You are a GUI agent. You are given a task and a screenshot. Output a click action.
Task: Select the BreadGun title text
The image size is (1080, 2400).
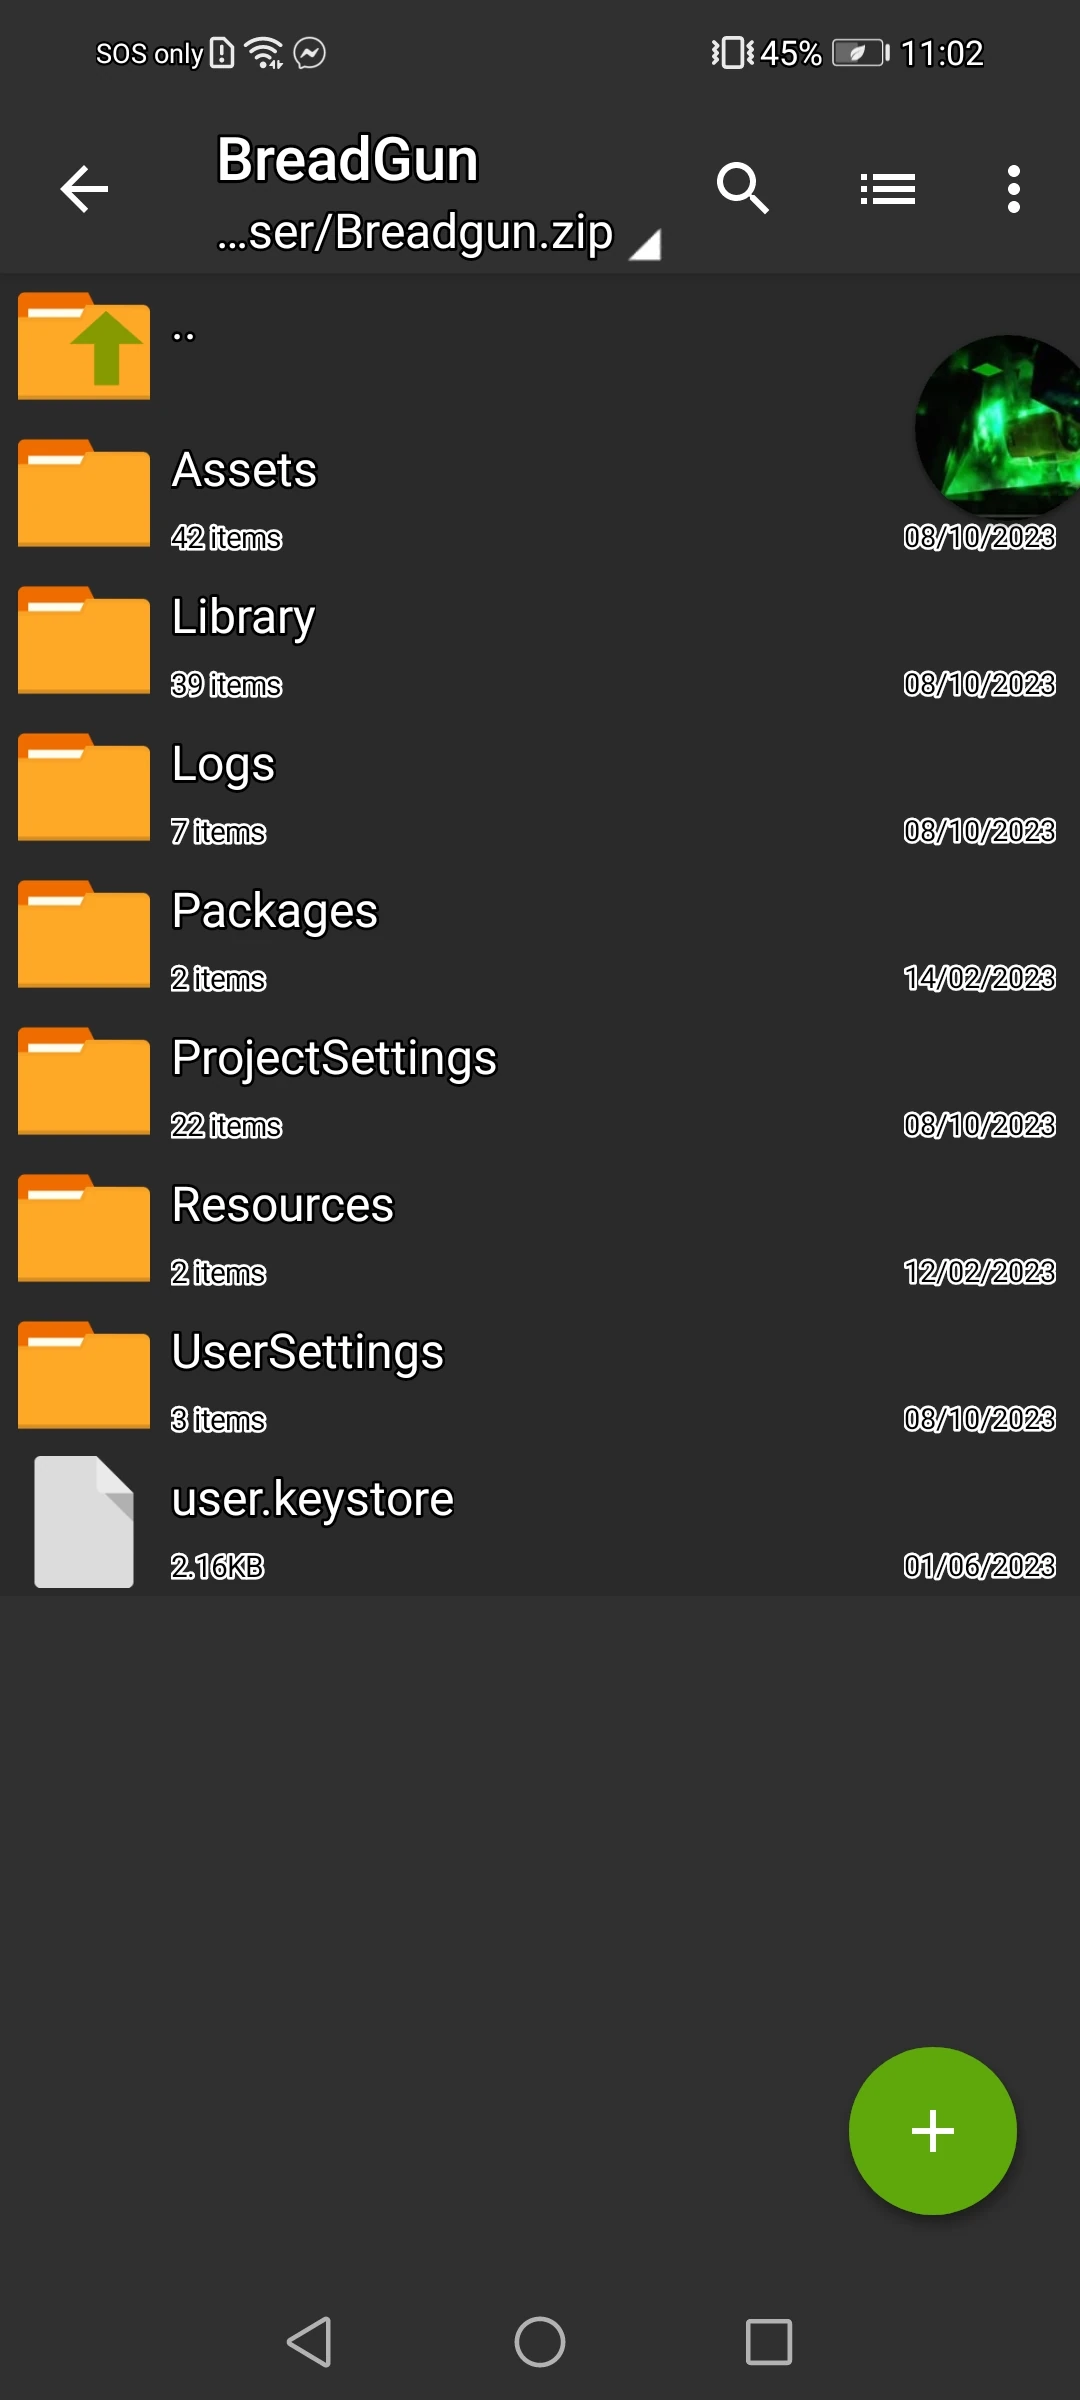pyautogui.click(x=347, y=158)
